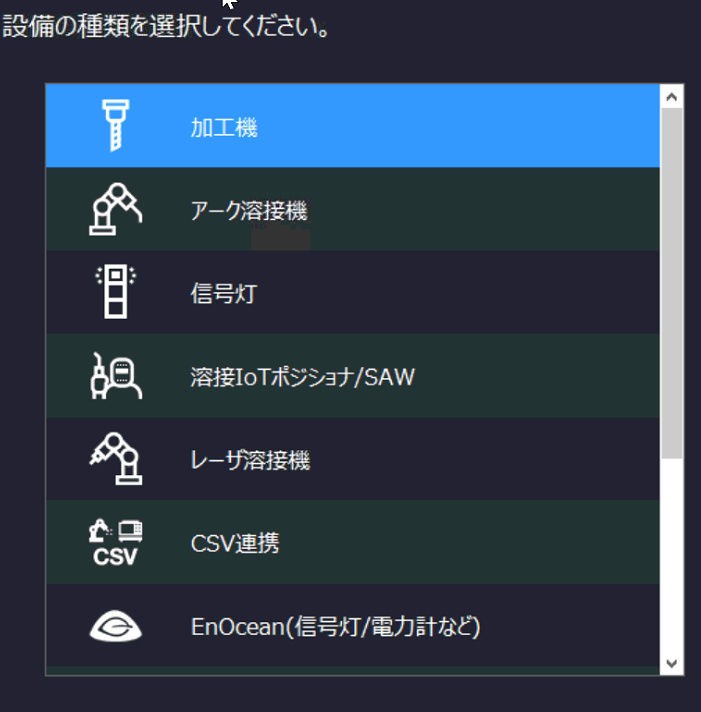Click the partially visible row below EnOcean
Viewport: 701px width, 712px height.
point(352,671)
